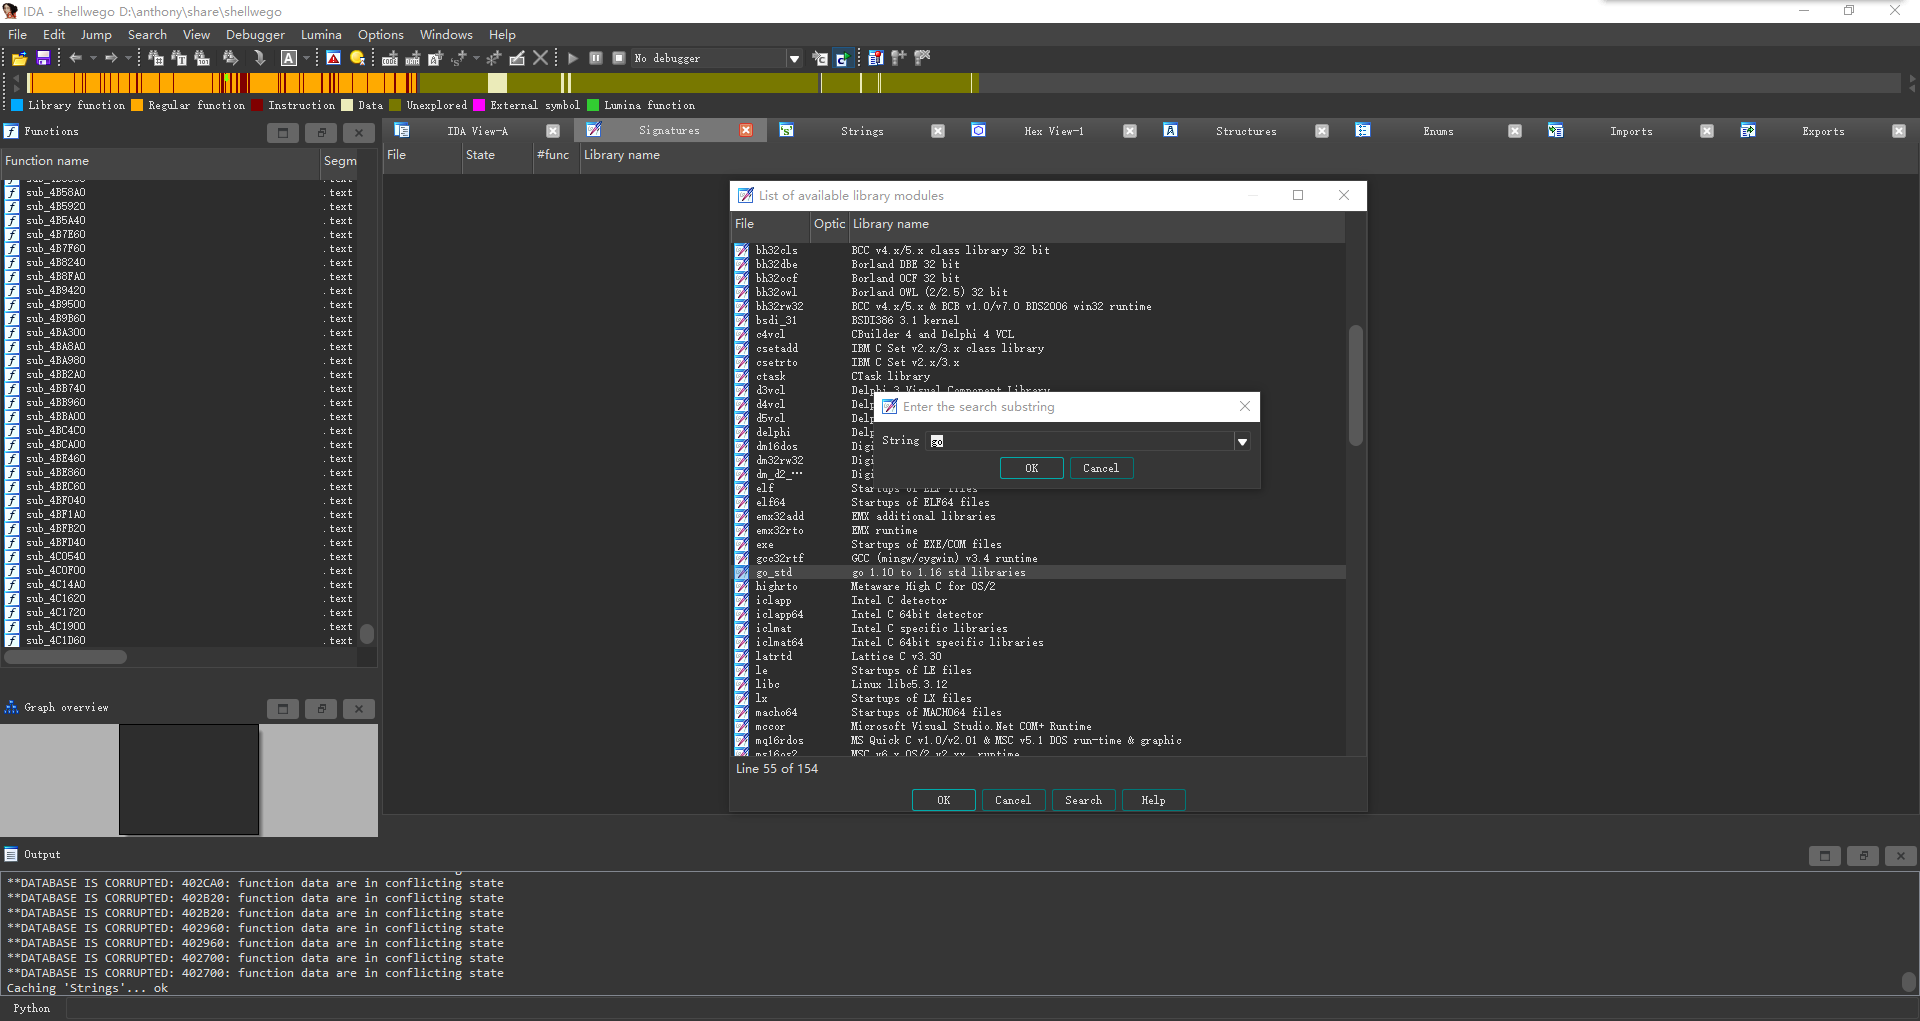Click the down-arrow jump toolbar icon
The width and height of the screenshot is (1920, 1021).
(259, 58)
